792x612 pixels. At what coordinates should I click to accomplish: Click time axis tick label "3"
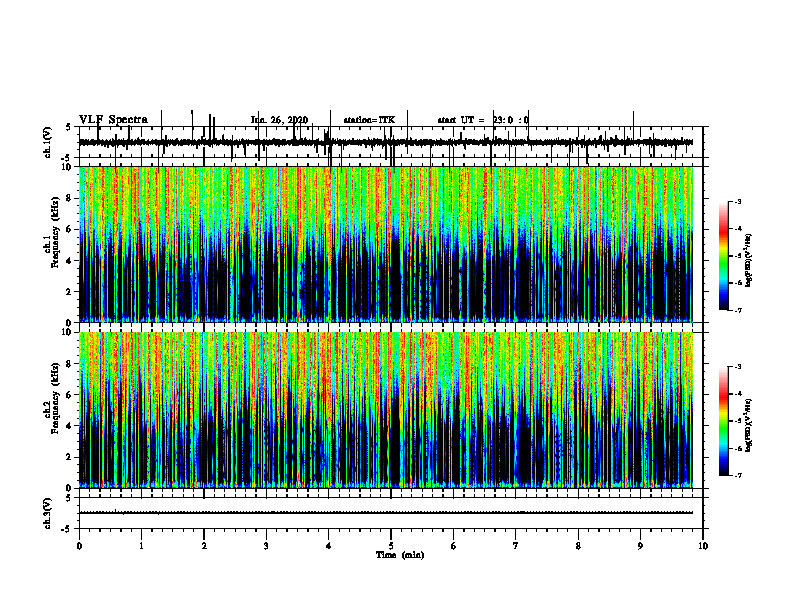click(266, 546)
